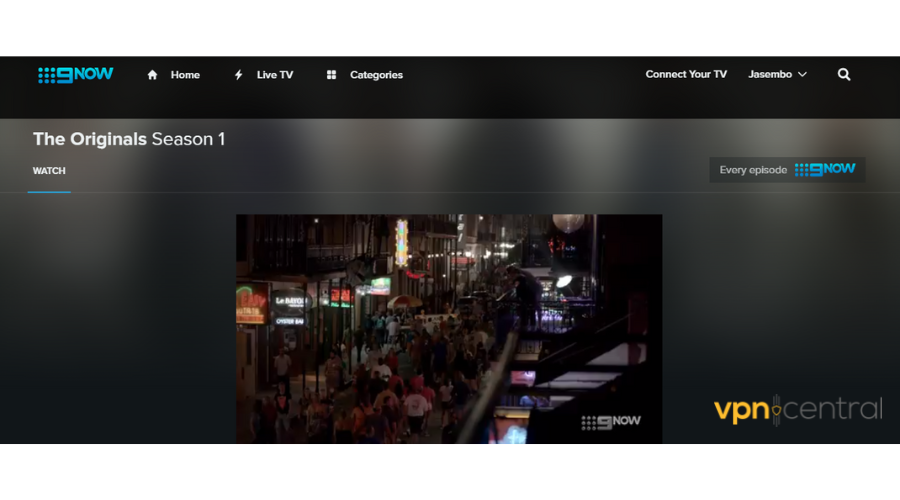Click The Originals show title
This screenshot has height=500, width=900.
[90, 139]
